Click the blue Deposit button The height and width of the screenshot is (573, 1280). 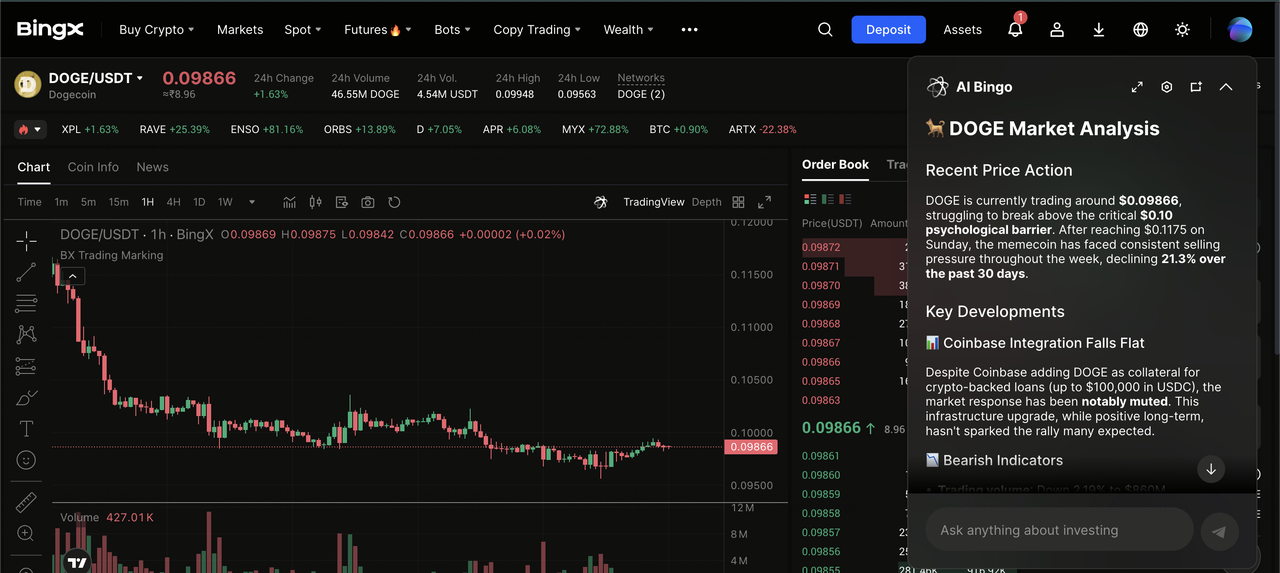(888, 30)
